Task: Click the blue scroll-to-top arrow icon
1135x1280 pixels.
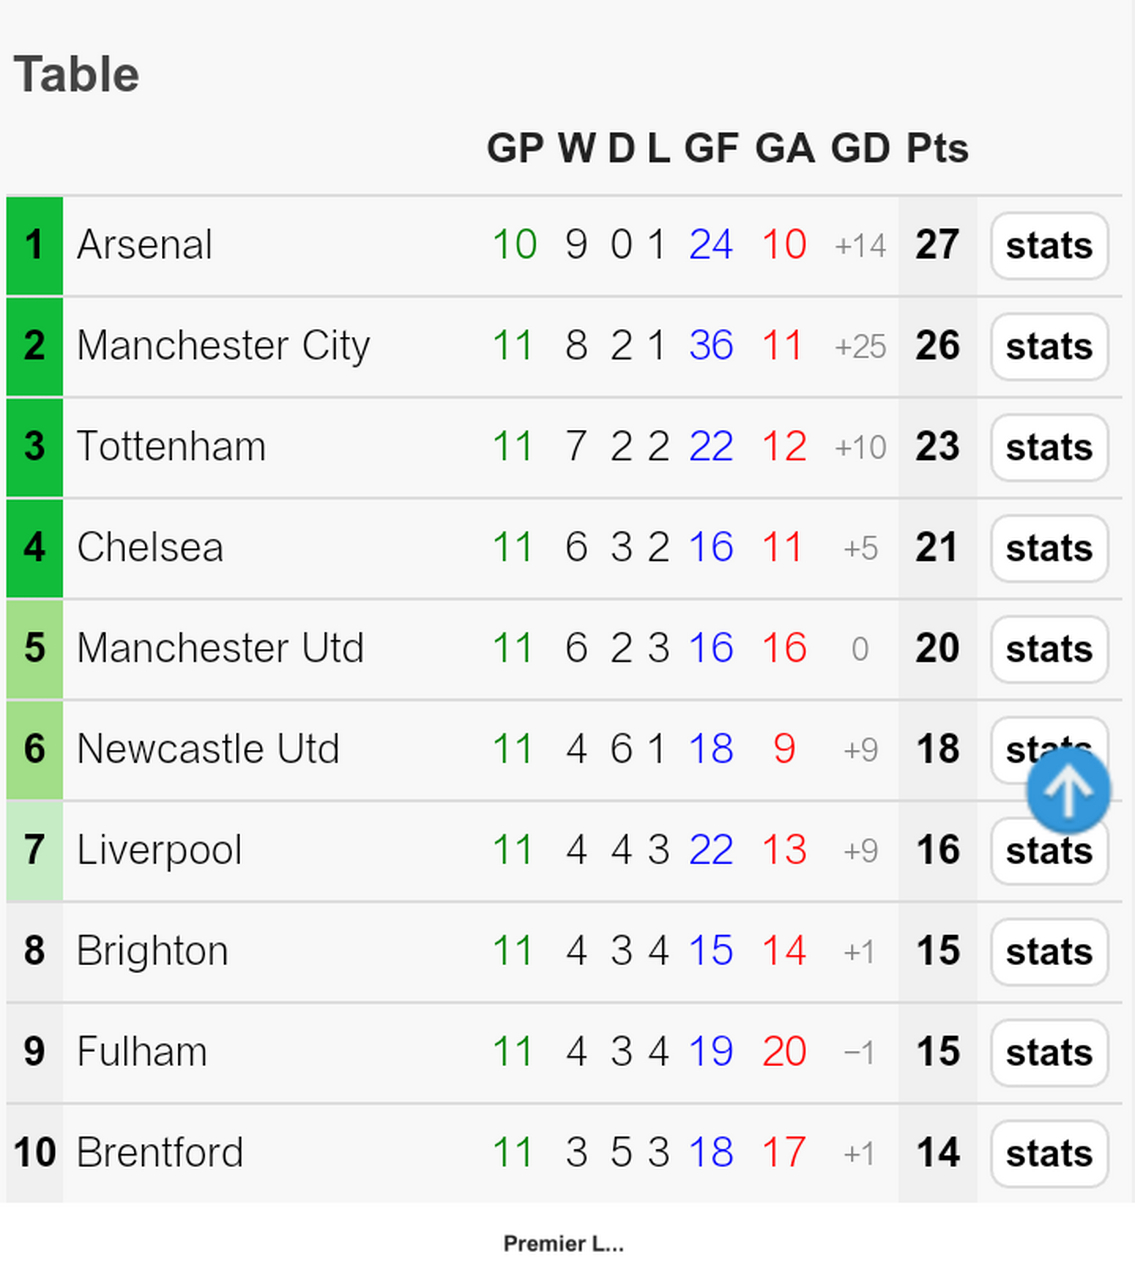Action: pos(1068,791)
